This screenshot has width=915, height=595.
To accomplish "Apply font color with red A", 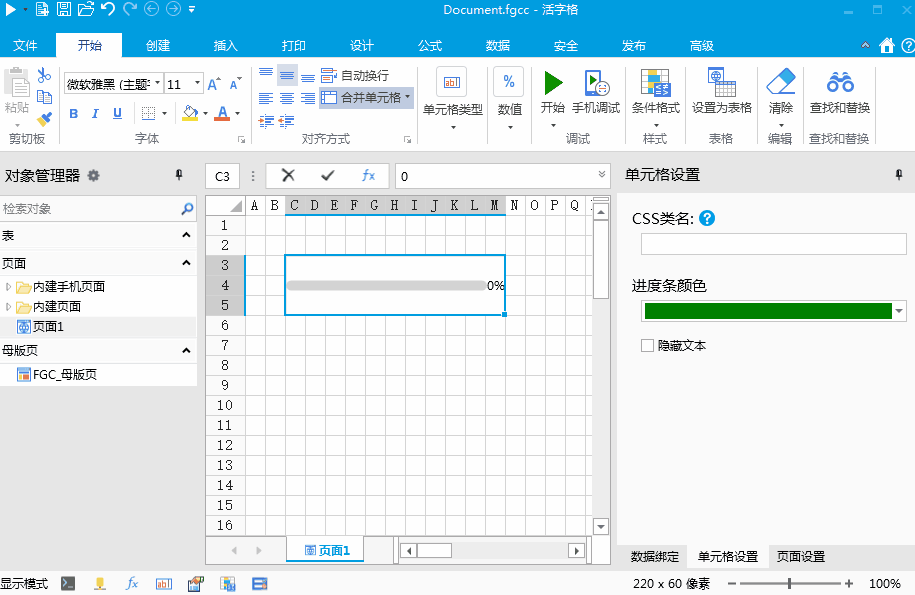I will (x=222, y=113).
